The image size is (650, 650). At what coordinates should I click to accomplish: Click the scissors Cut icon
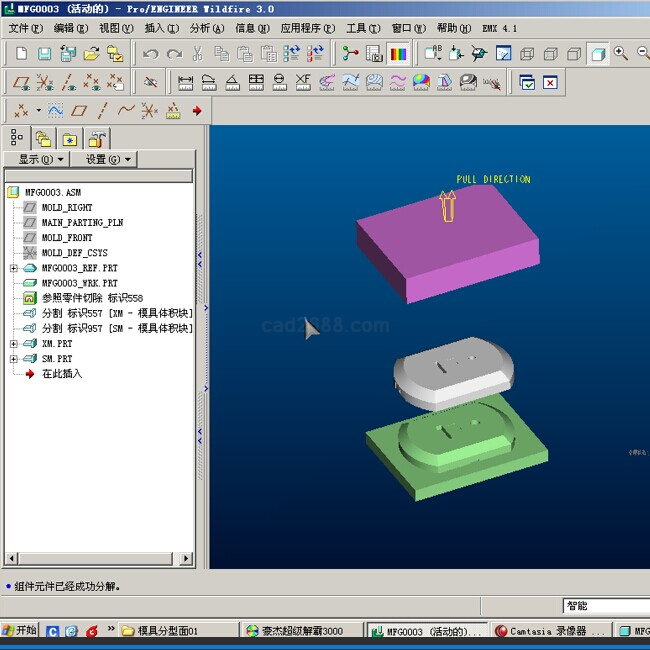coord(198,53)
